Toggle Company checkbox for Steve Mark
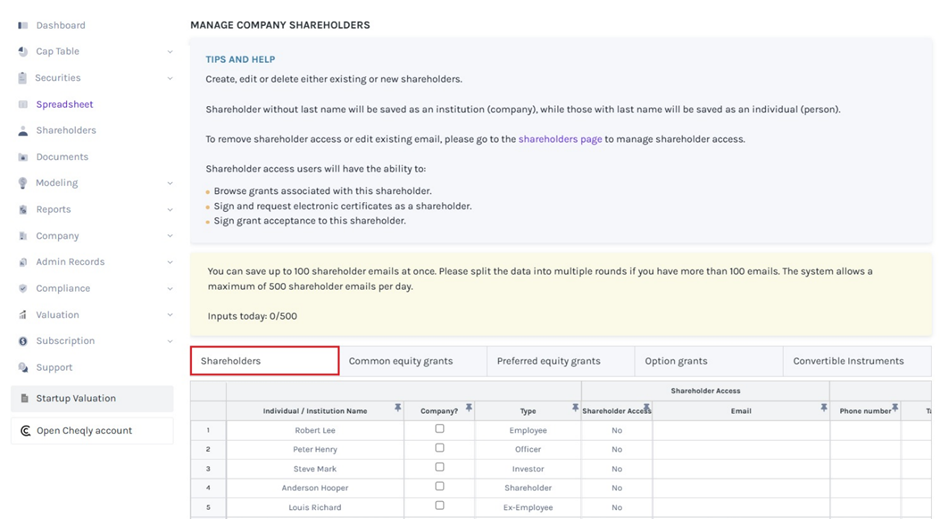The width and height of the screenshot is (940, 519). pyautogui.click(x=439, y=467)
